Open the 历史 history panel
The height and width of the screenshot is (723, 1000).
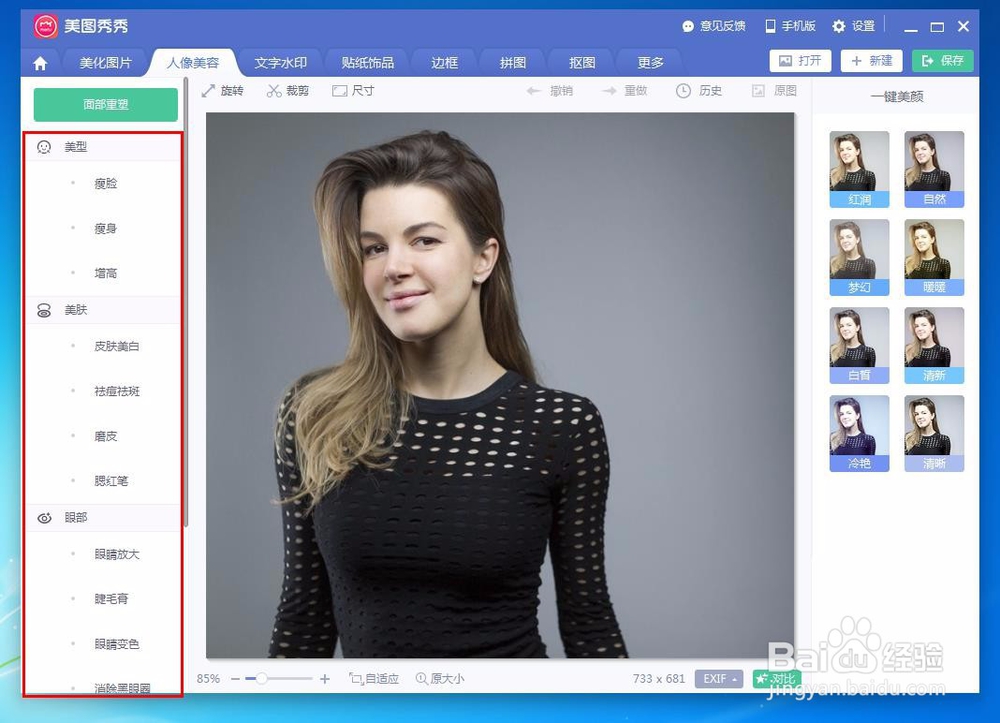(699, 91)
